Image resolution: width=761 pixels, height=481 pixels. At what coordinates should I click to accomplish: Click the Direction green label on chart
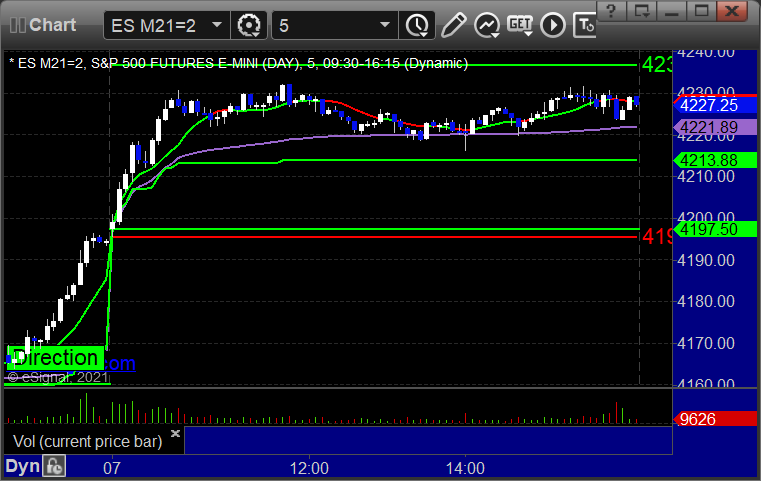point(55,358)
